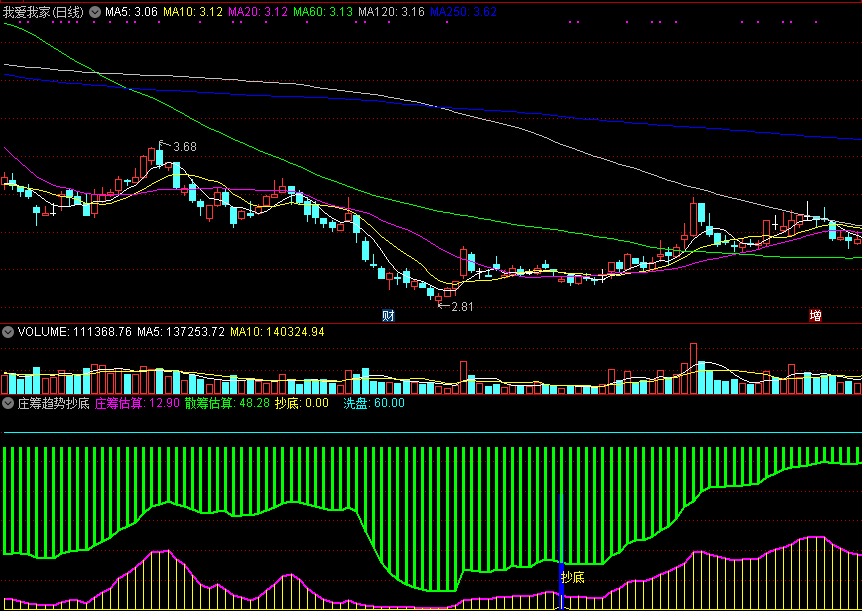Click the volume MA10: 140324.94 label
The image size is (862, 611).
click(277, 332)
